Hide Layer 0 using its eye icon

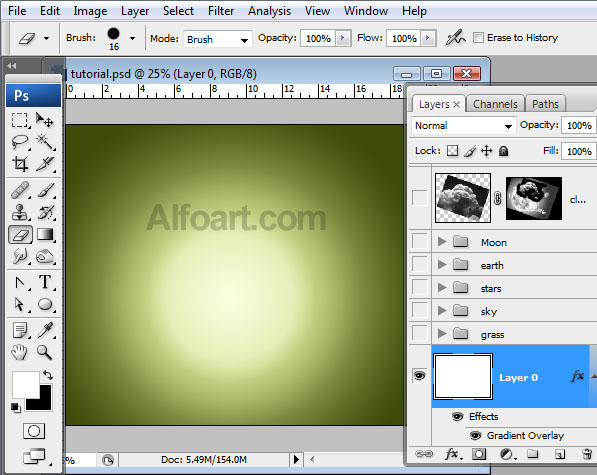pos(420,376)
